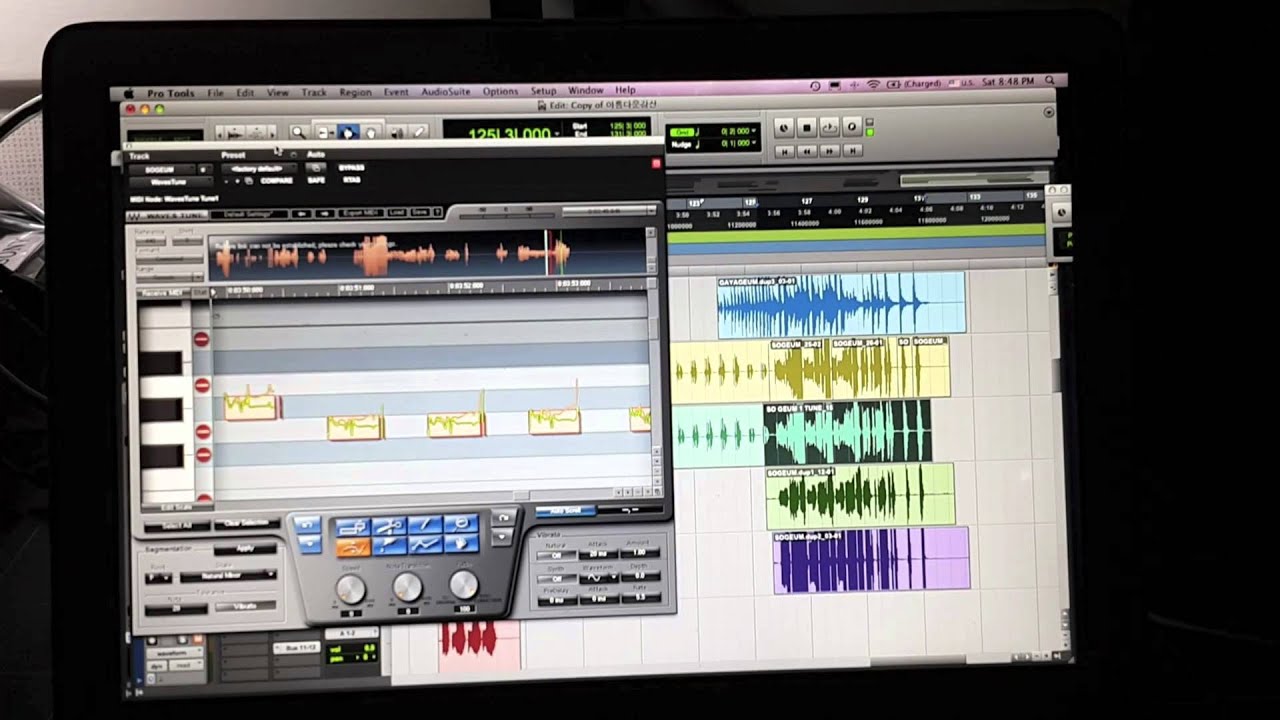Click the Save button in Waves toolbar
The height and width of the screenshot is (720, 1280).
420,212
